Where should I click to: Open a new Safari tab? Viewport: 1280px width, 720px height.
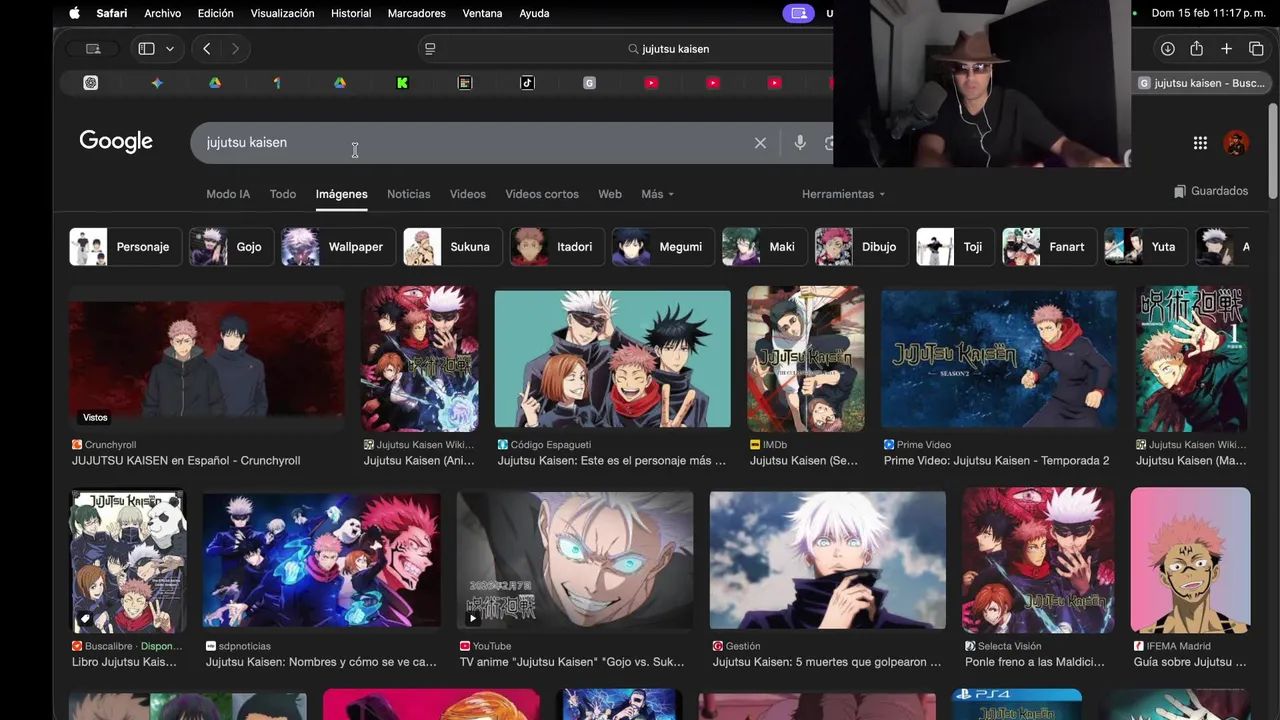click(x=1226, y=48)
